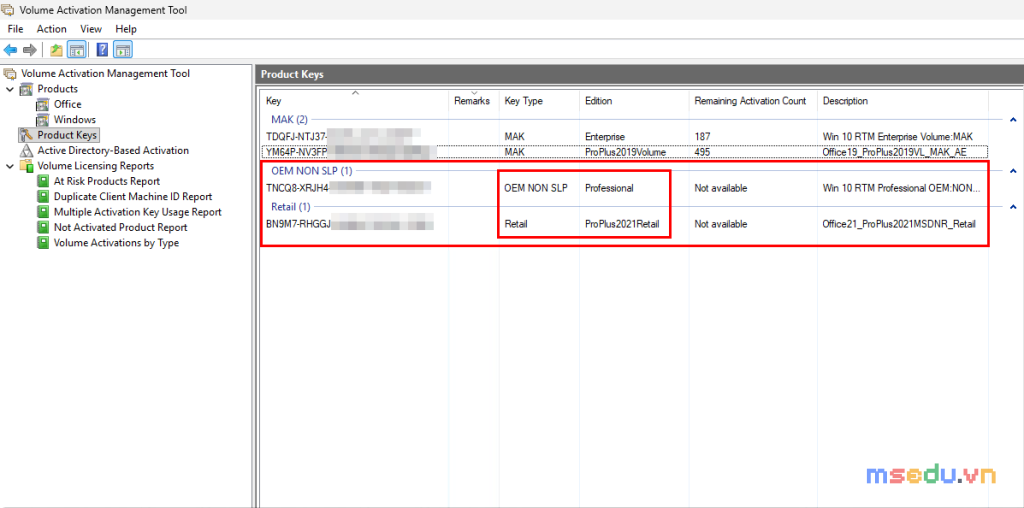The image size is (1024, 508).
Task: Click the Professional edition cell
Action: pyautogui.click(x=609, y=188)
